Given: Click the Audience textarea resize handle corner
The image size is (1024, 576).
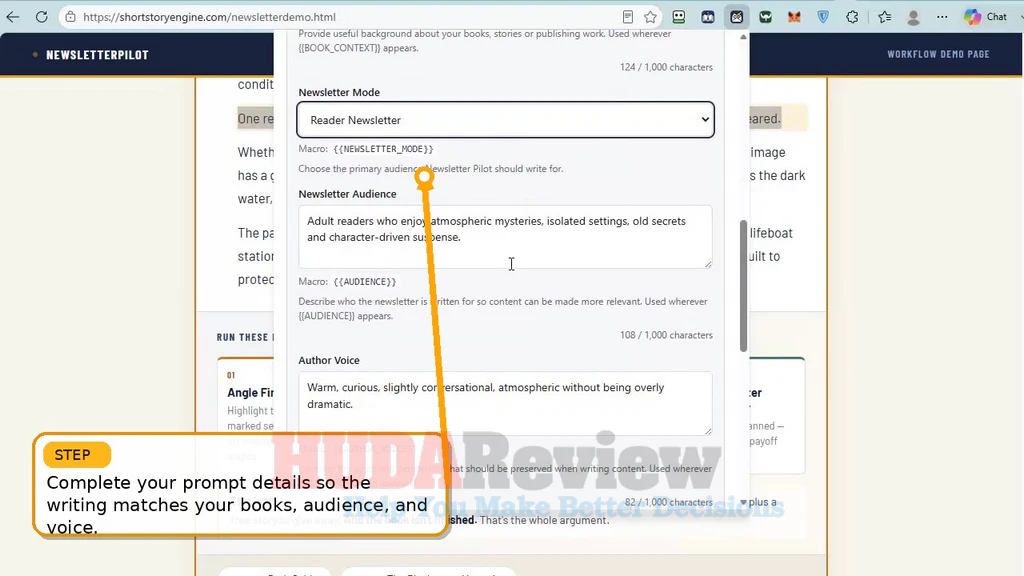Looking at the screenshot, I should (x=708, y=263).
